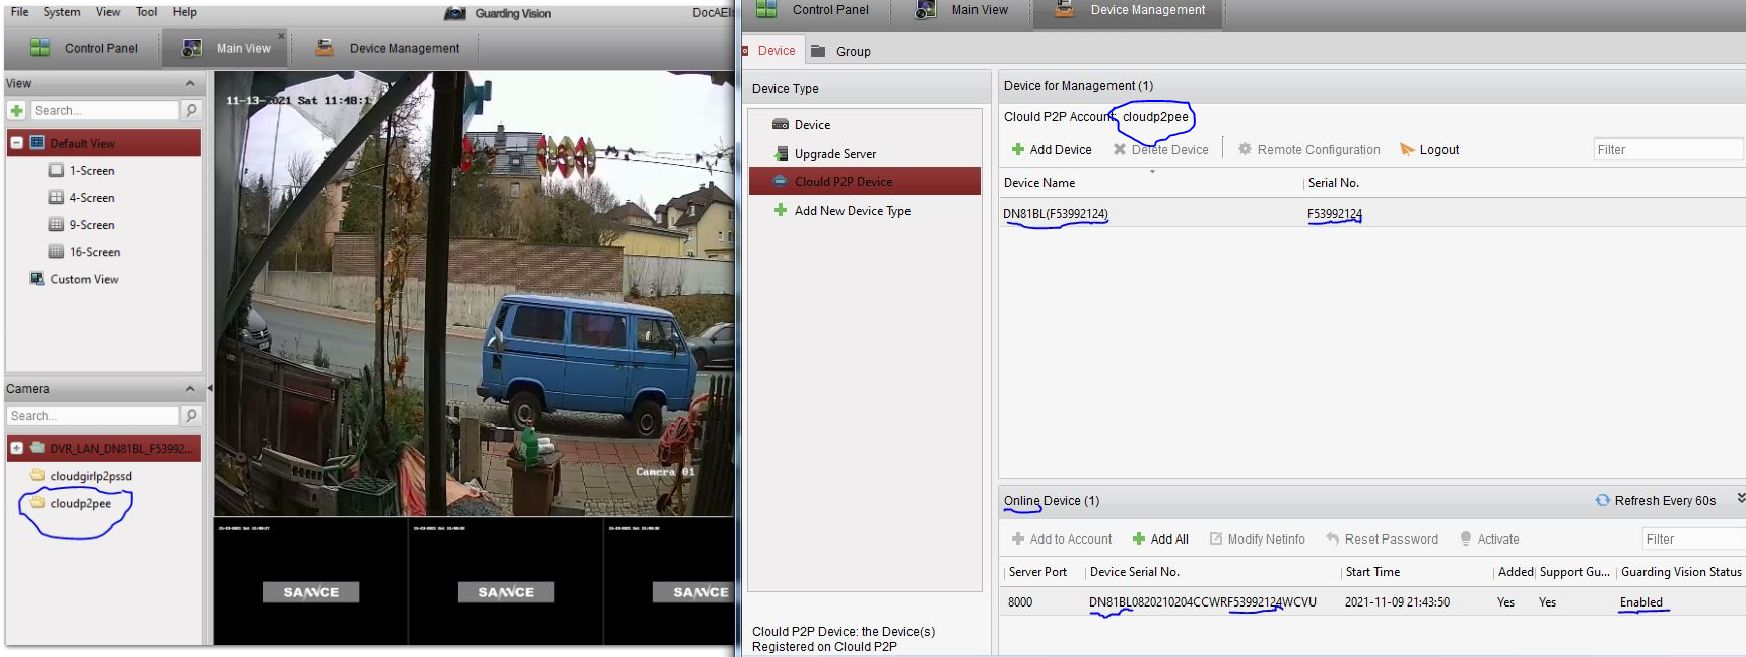Image resolution: width=1746 pixels, height=657 pixels.
Task: Click the Add Device button
Action: [1051, 150]
